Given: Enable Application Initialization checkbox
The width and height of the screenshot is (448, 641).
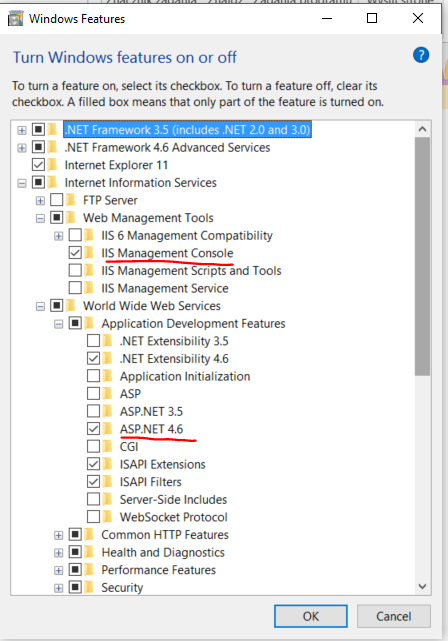Looking at the screenshot, I should coord(93,376).
